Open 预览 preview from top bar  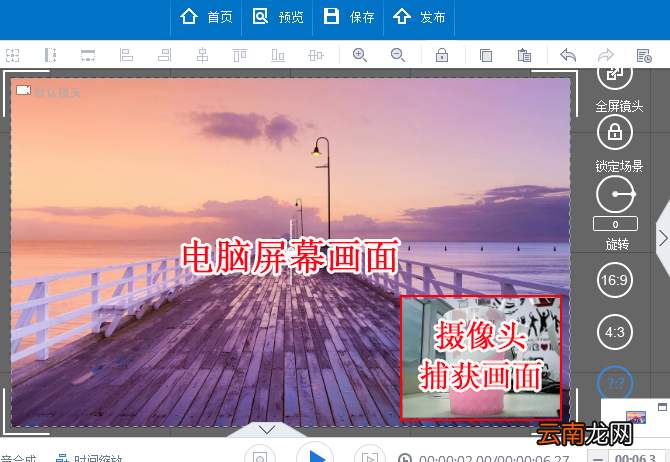[x=277, y=17]
